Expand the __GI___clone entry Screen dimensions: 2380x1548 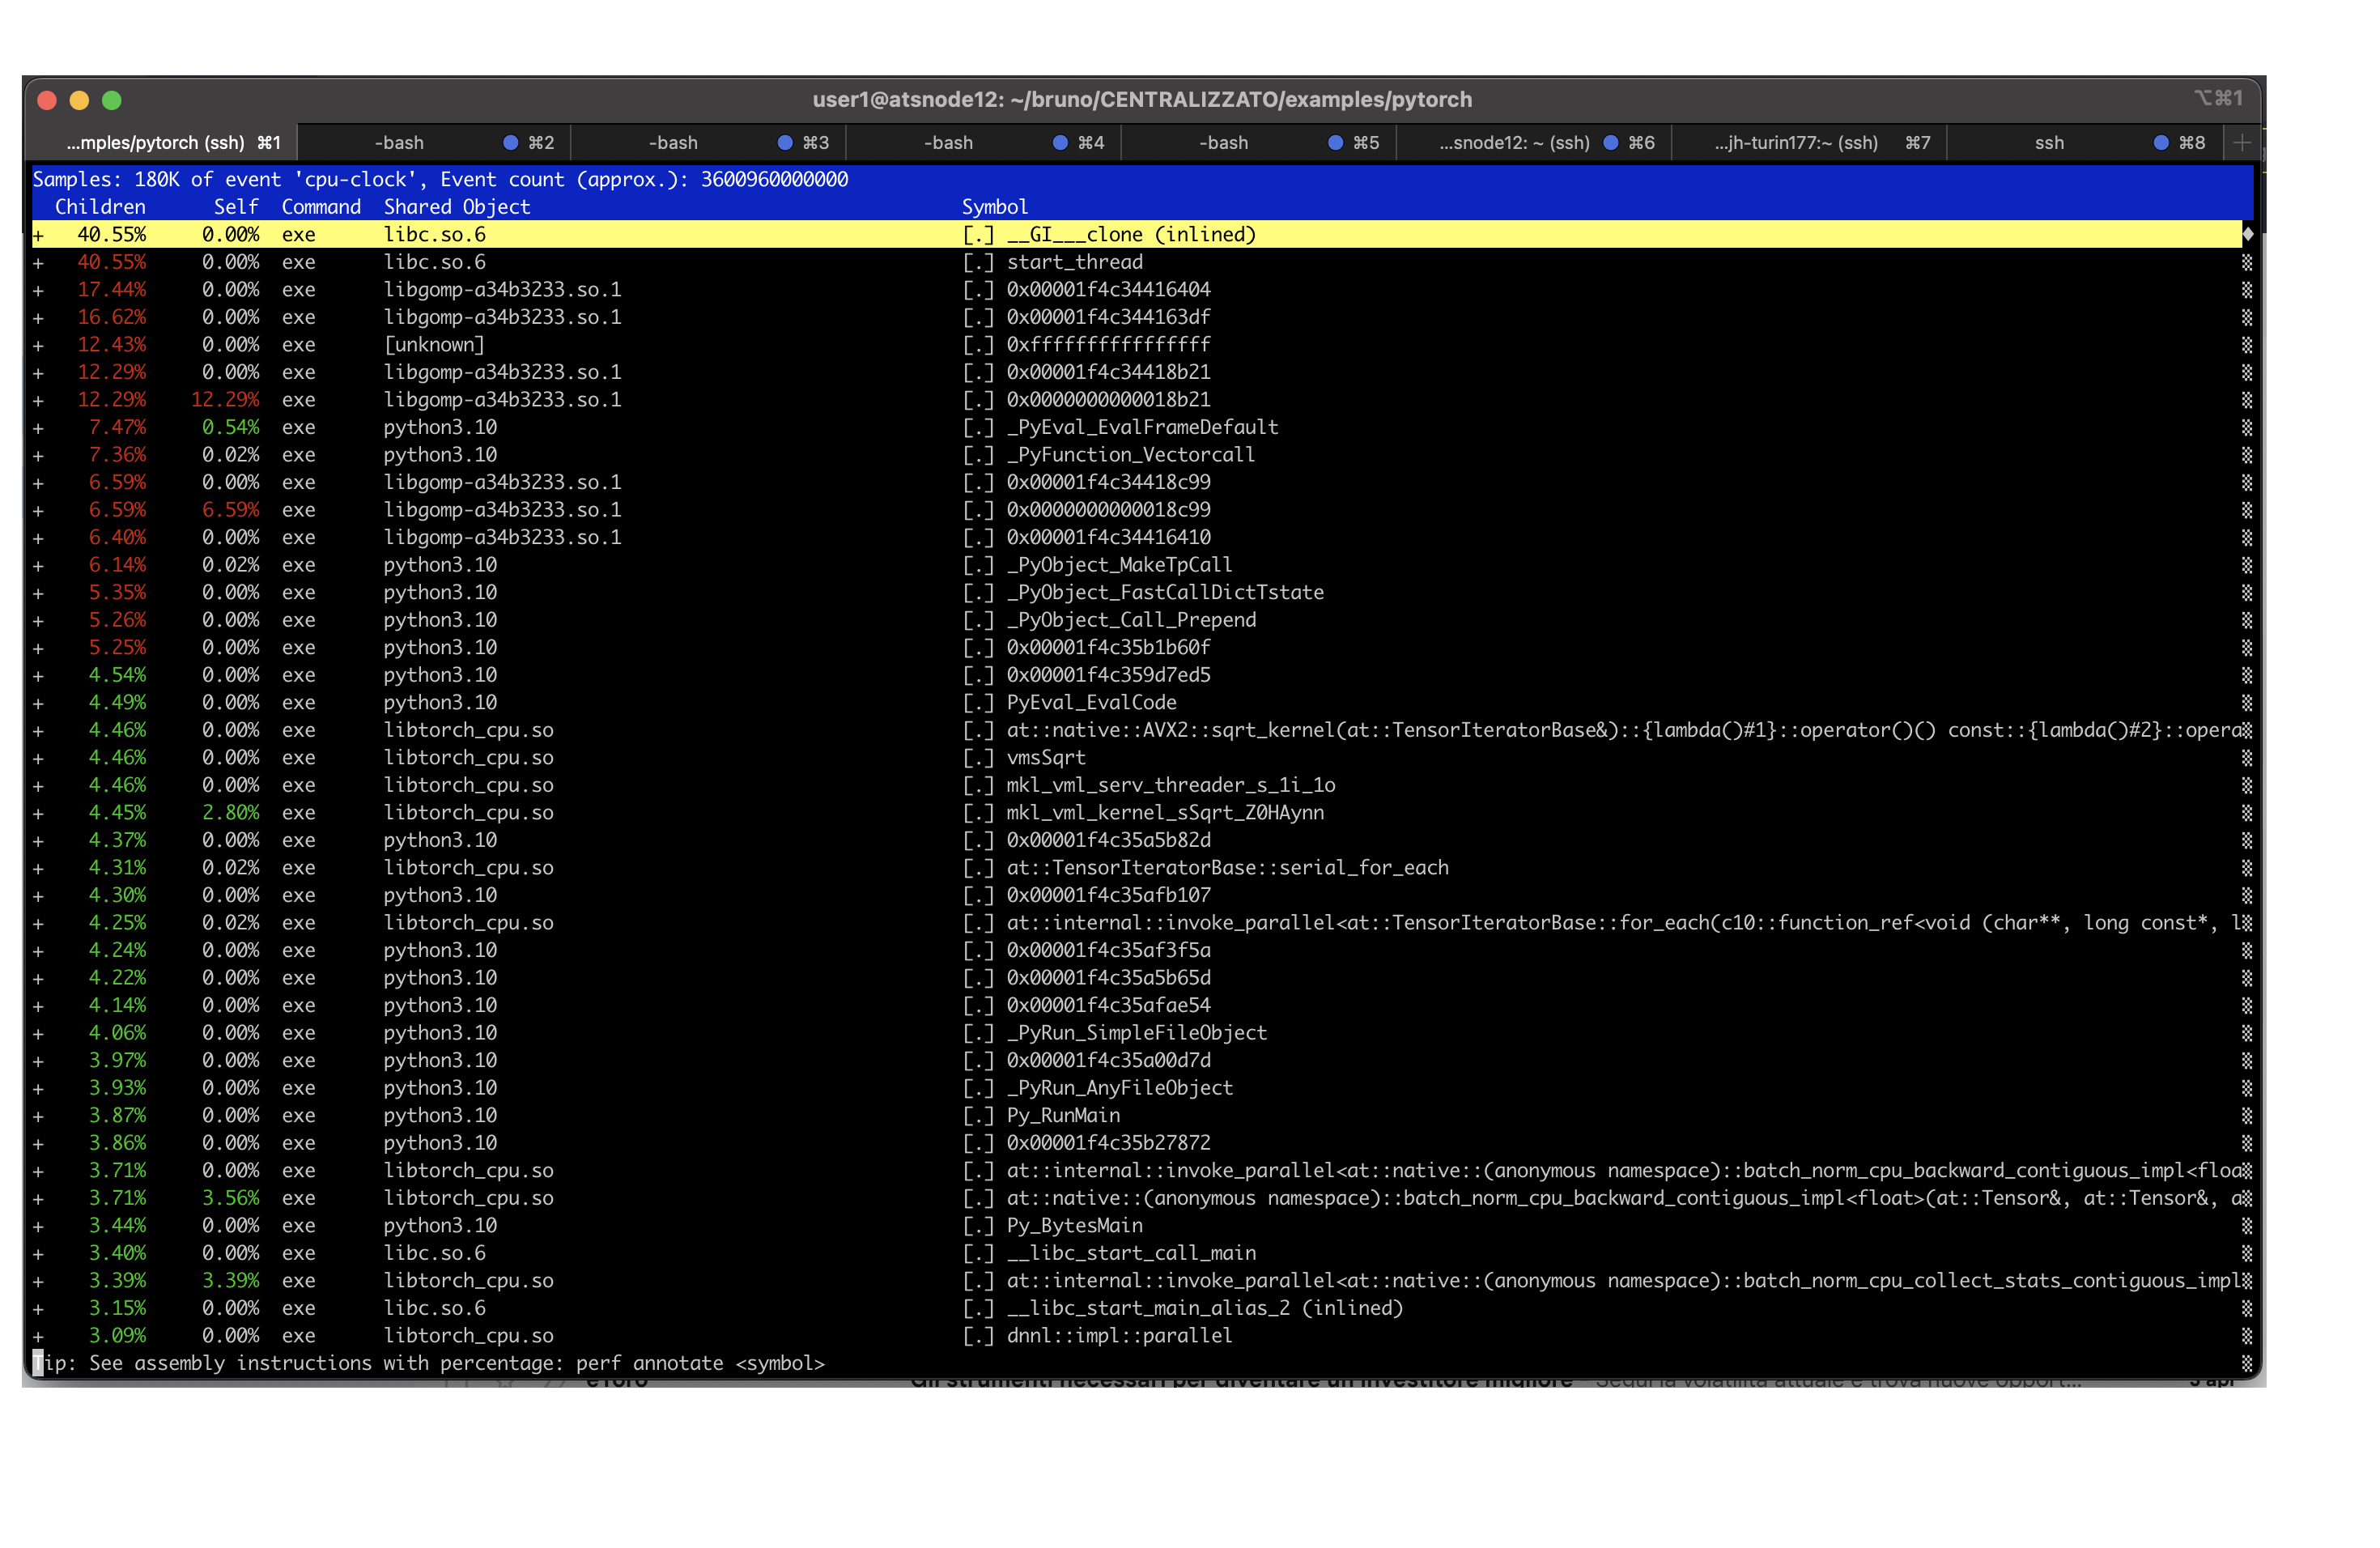(x=38, y=234)
